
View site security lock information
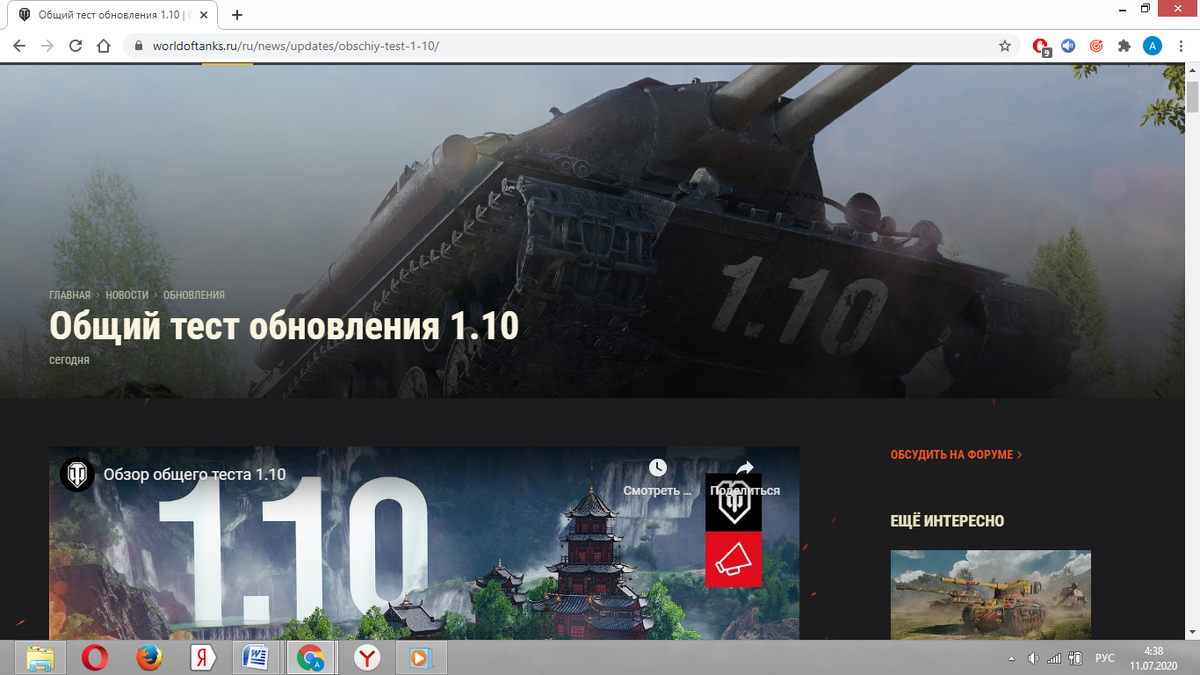click(138, 46)
